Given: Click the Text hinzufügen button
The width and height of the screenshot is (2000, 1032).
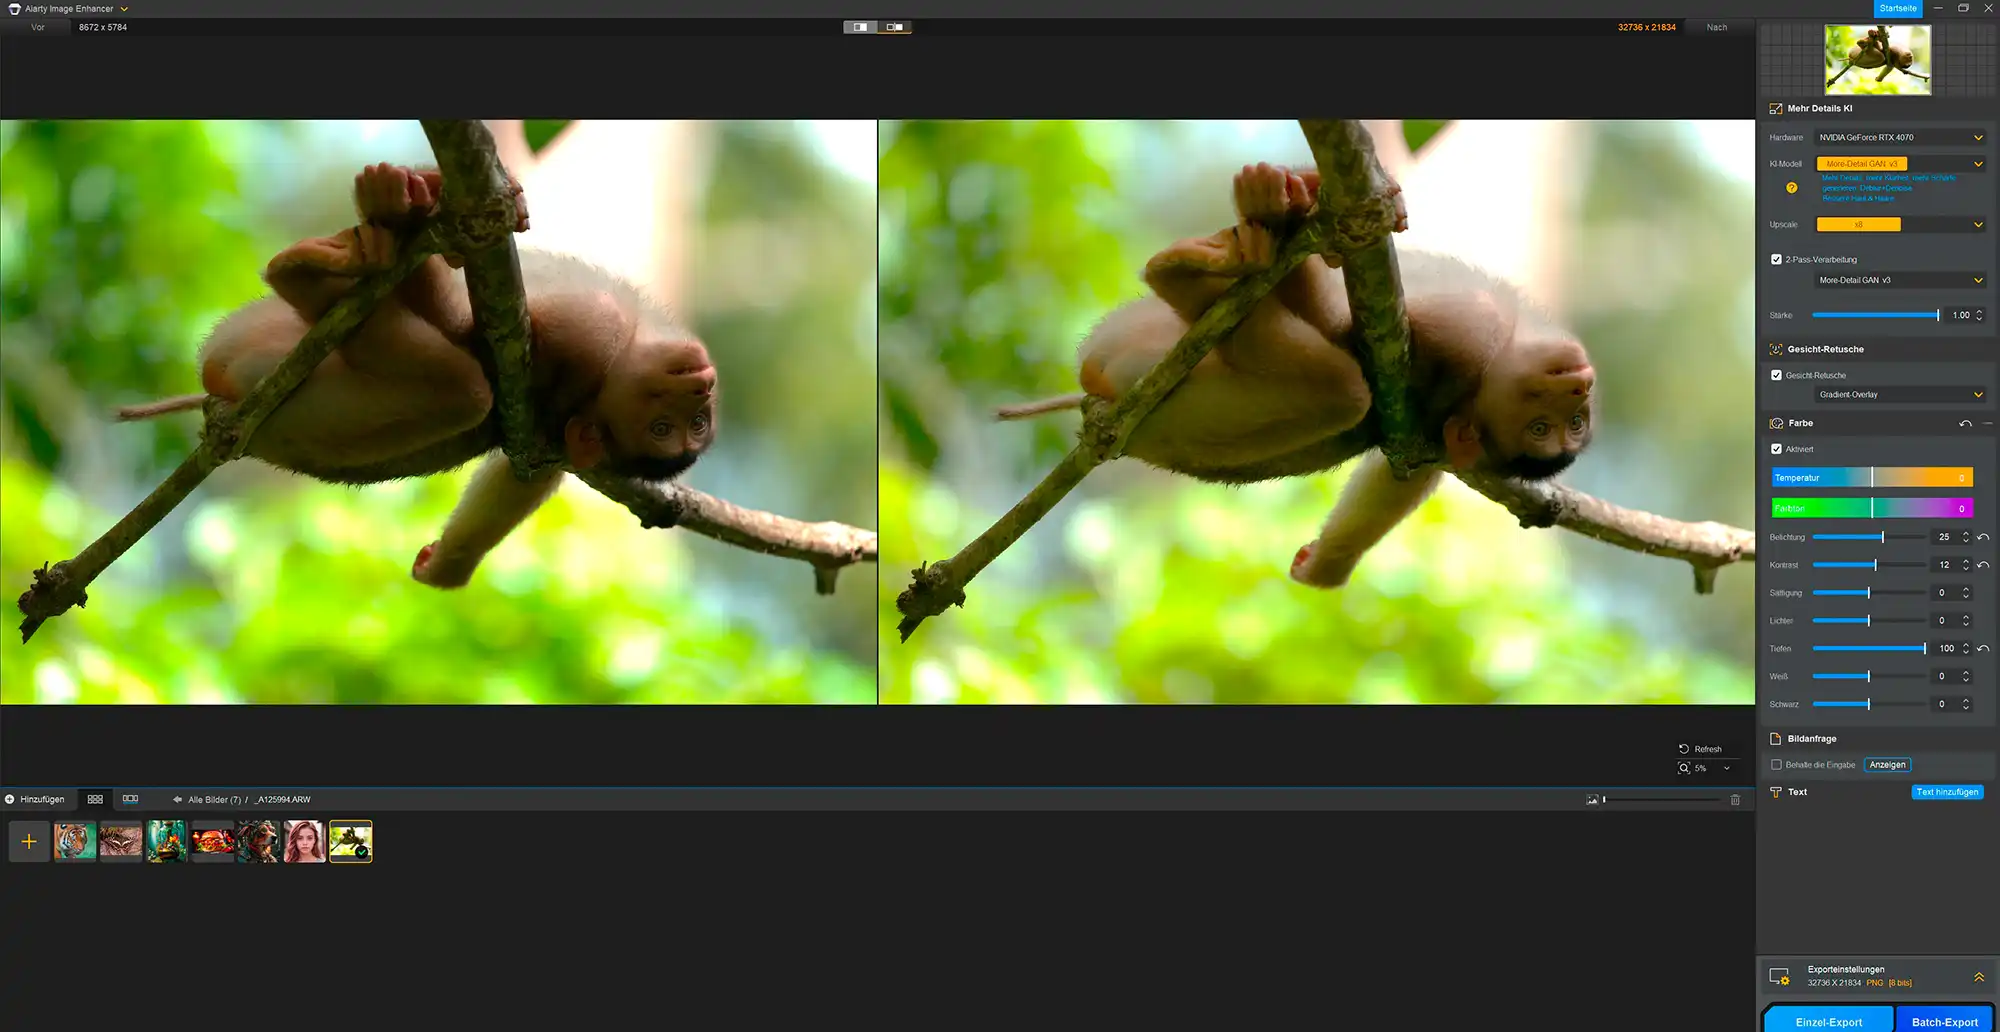Looking at the screenshot, I should (1946, 792).
